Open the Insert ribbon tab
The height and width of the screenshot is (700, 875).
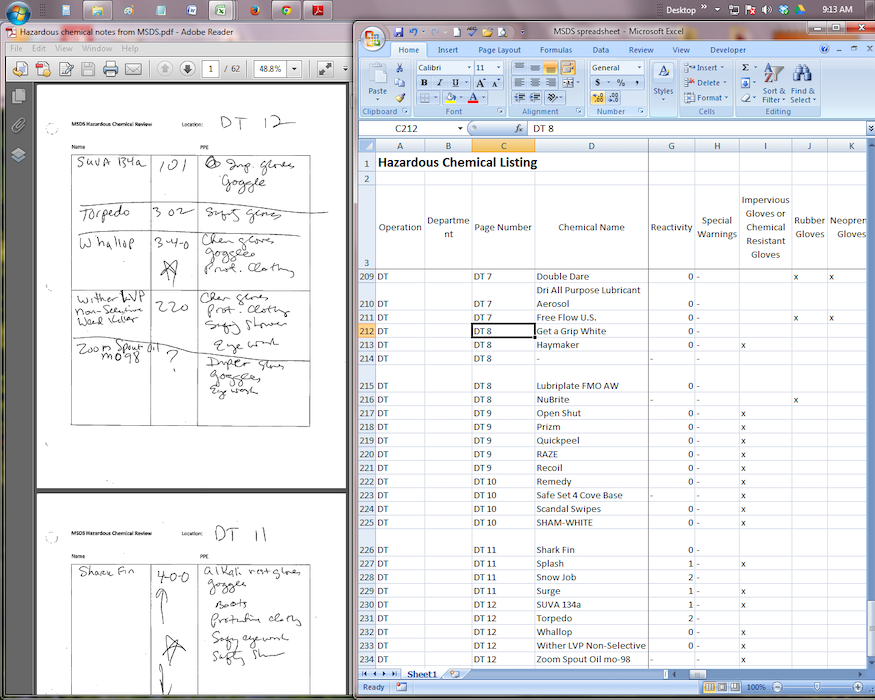[448, 50]
